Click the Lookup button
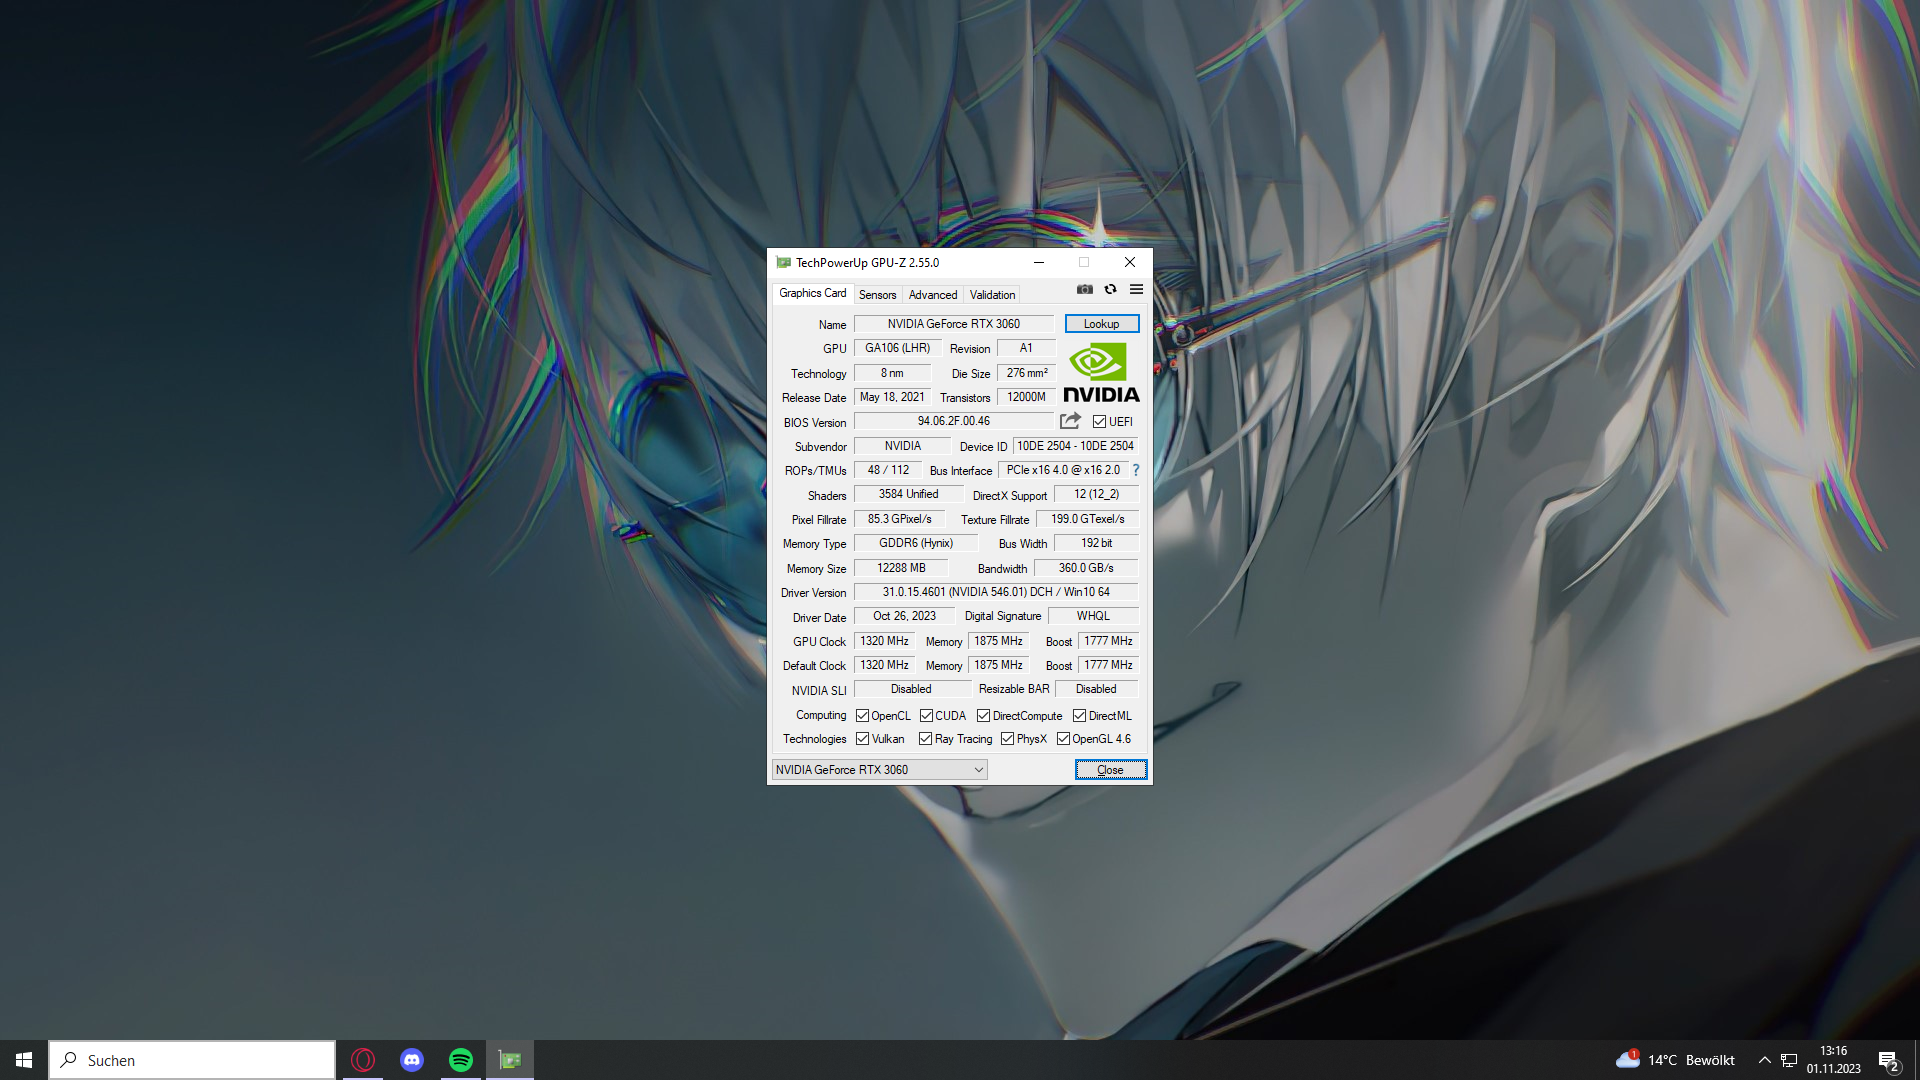The height and width of the screenshot is (1080, 1920). coord(1101,324)
